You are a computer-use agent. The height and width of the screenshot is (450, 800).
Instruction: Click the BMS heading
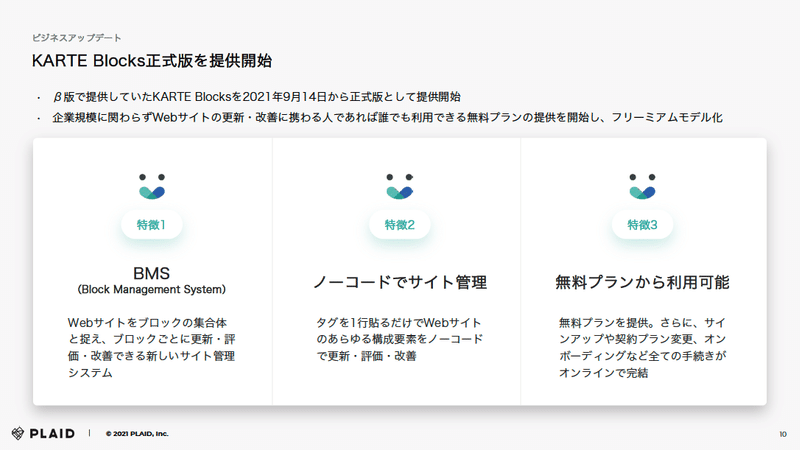point(152,273)
